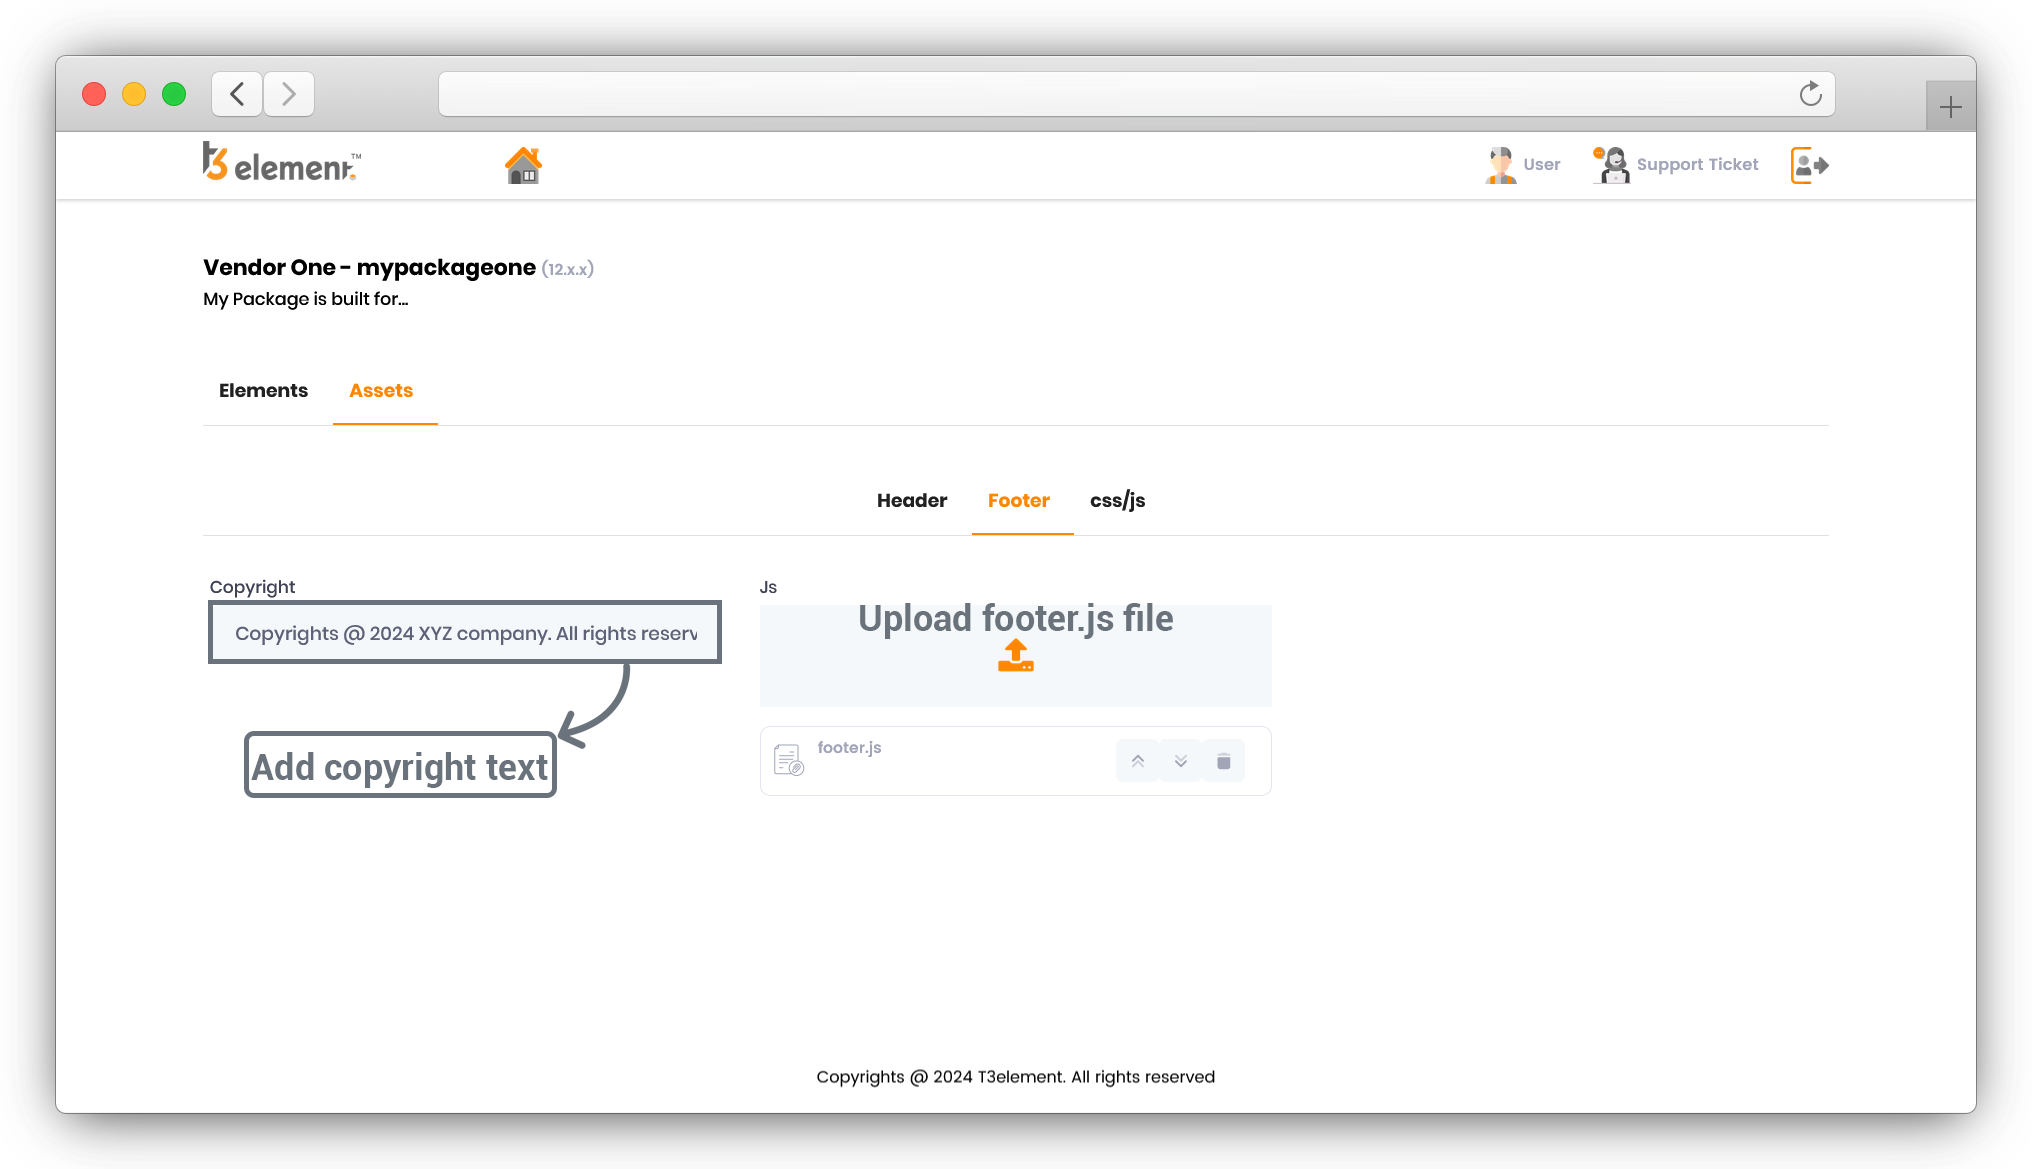Open a new browser tab plus button
Viewport: 2032px width, 1169px height.
tap(1950, 106)
